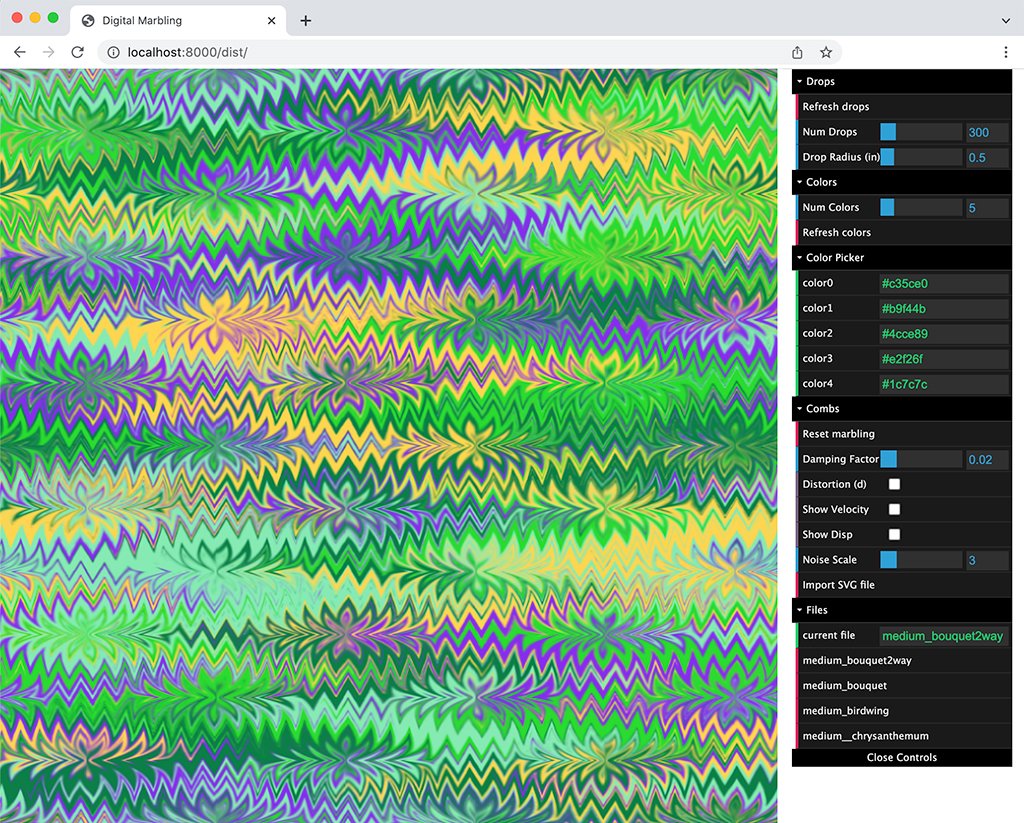Screen dimensions: 1024x823
Task: Enable the Show Disp checkbox
Action: click(x=894, y=534)
